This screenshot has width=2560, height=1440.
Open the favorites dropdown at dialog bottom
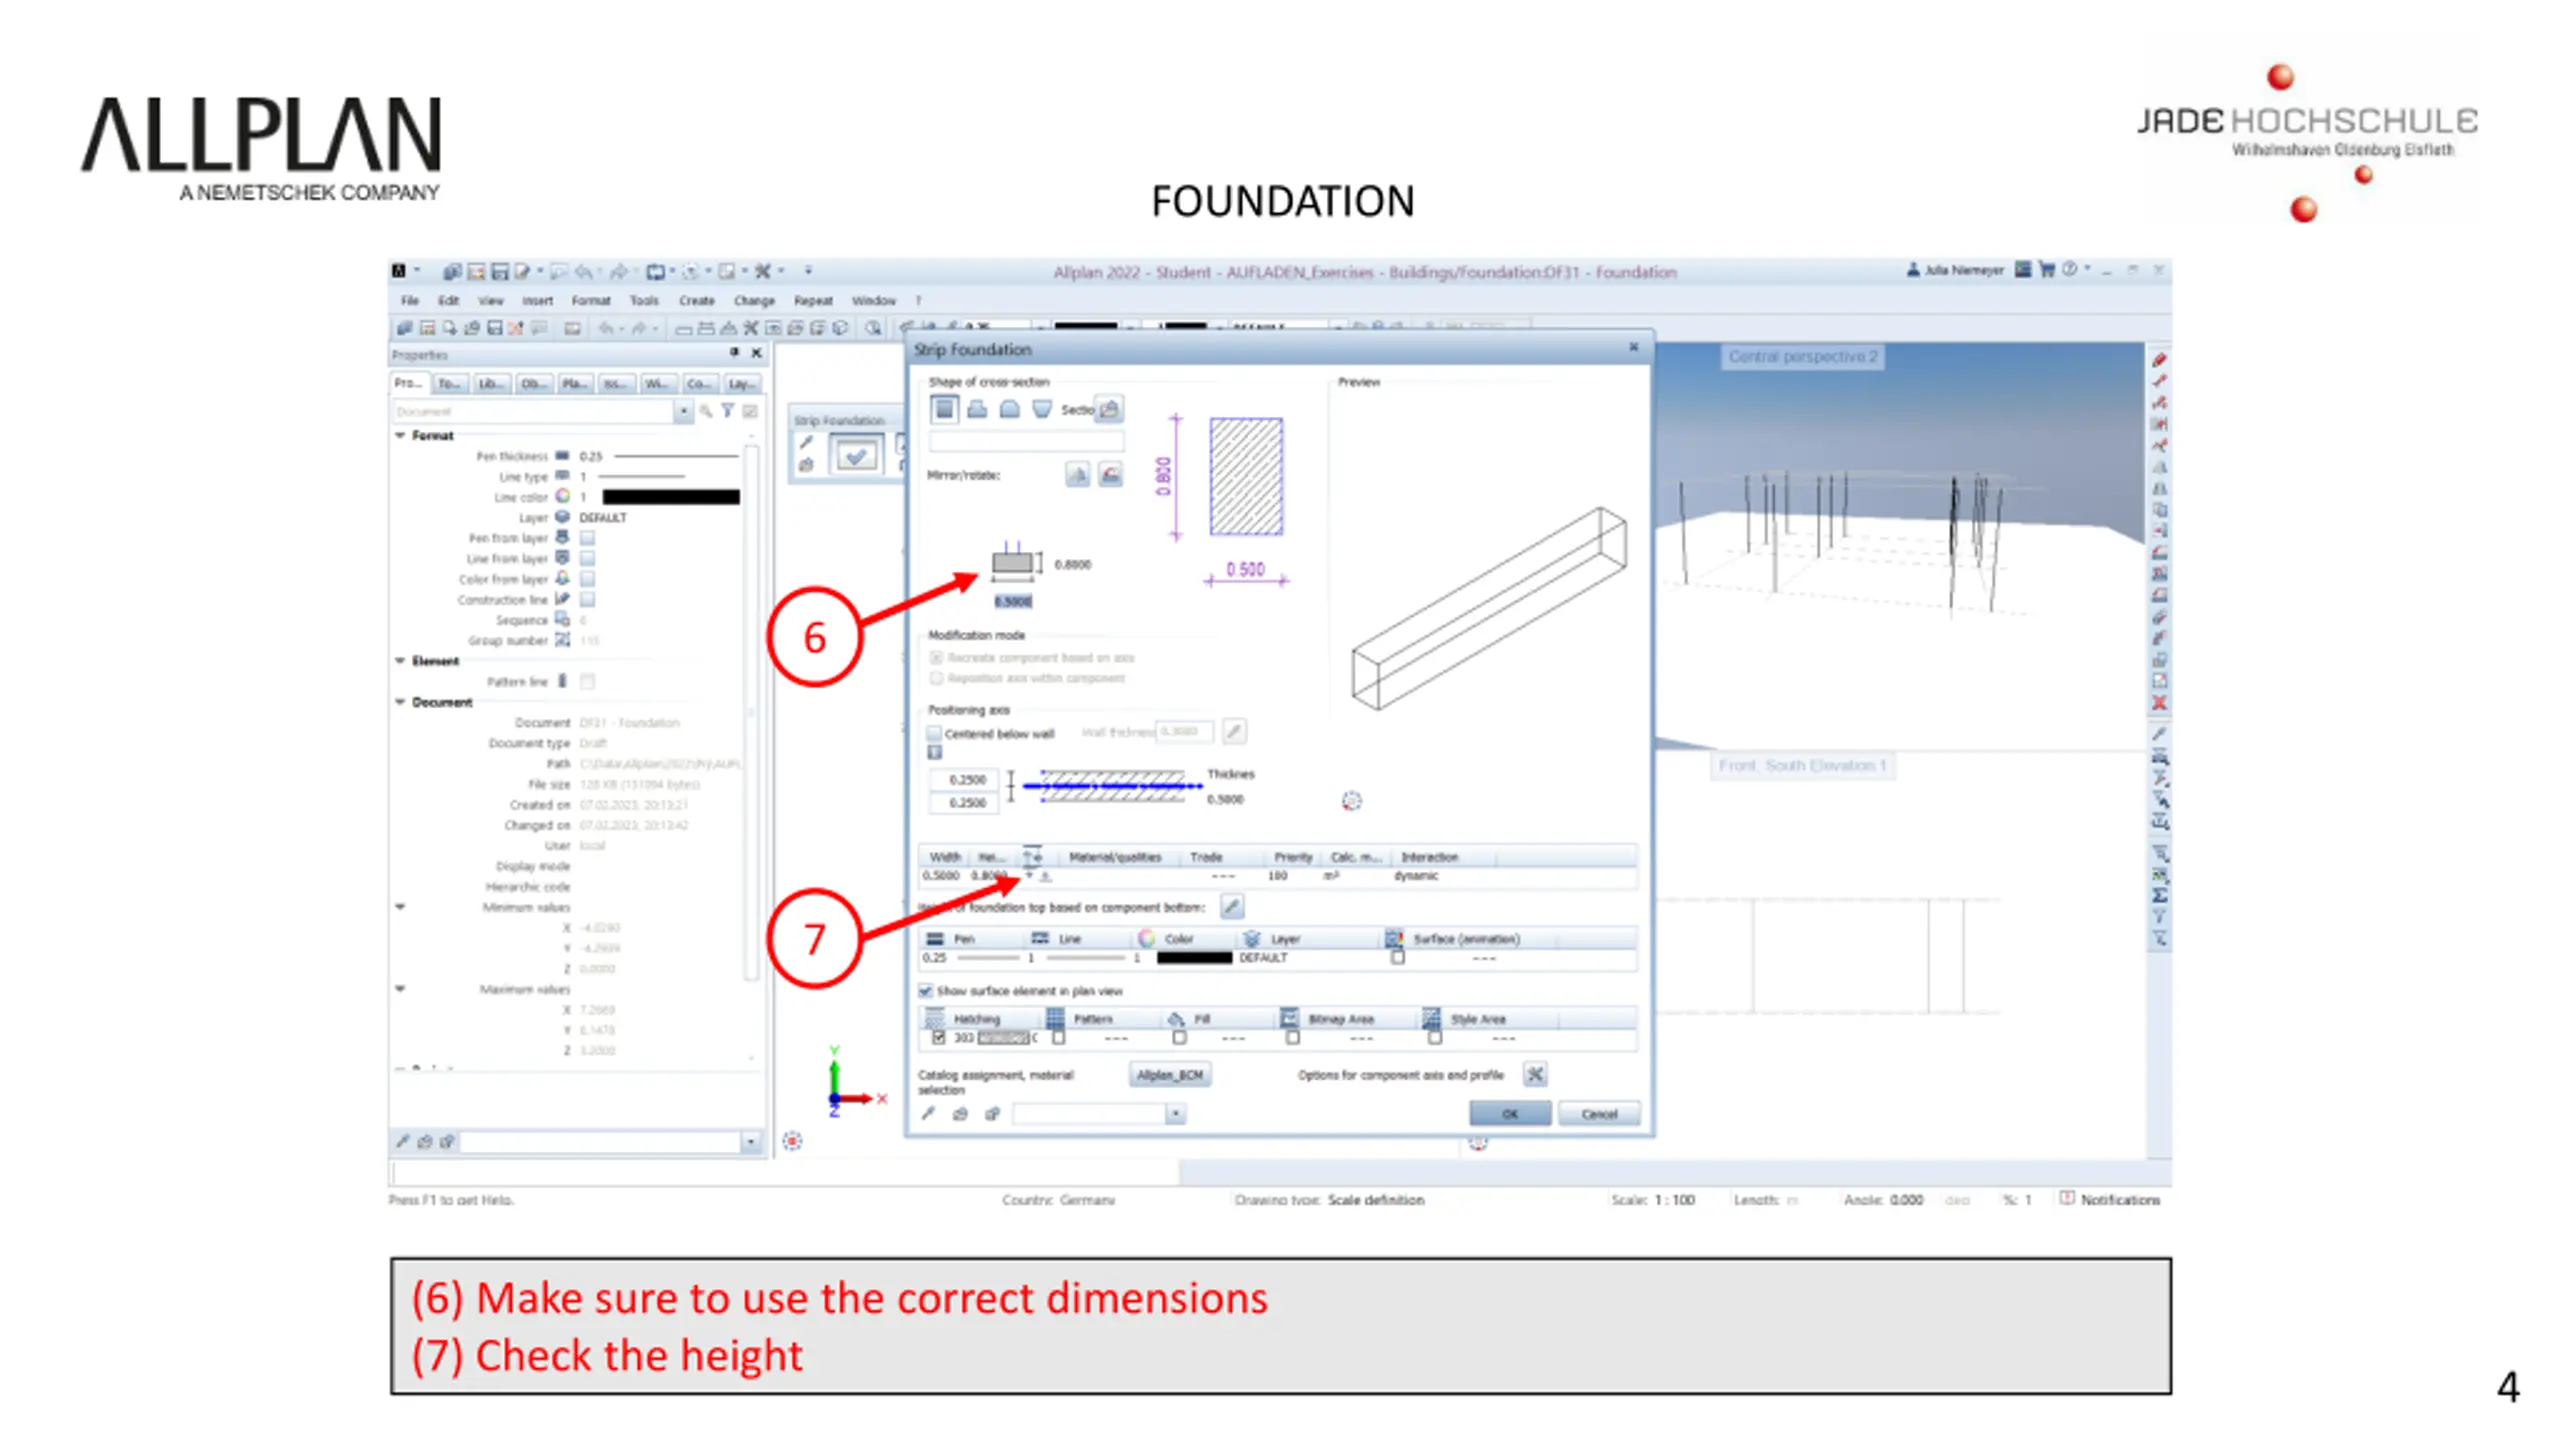click(x=1175, y=1114)
